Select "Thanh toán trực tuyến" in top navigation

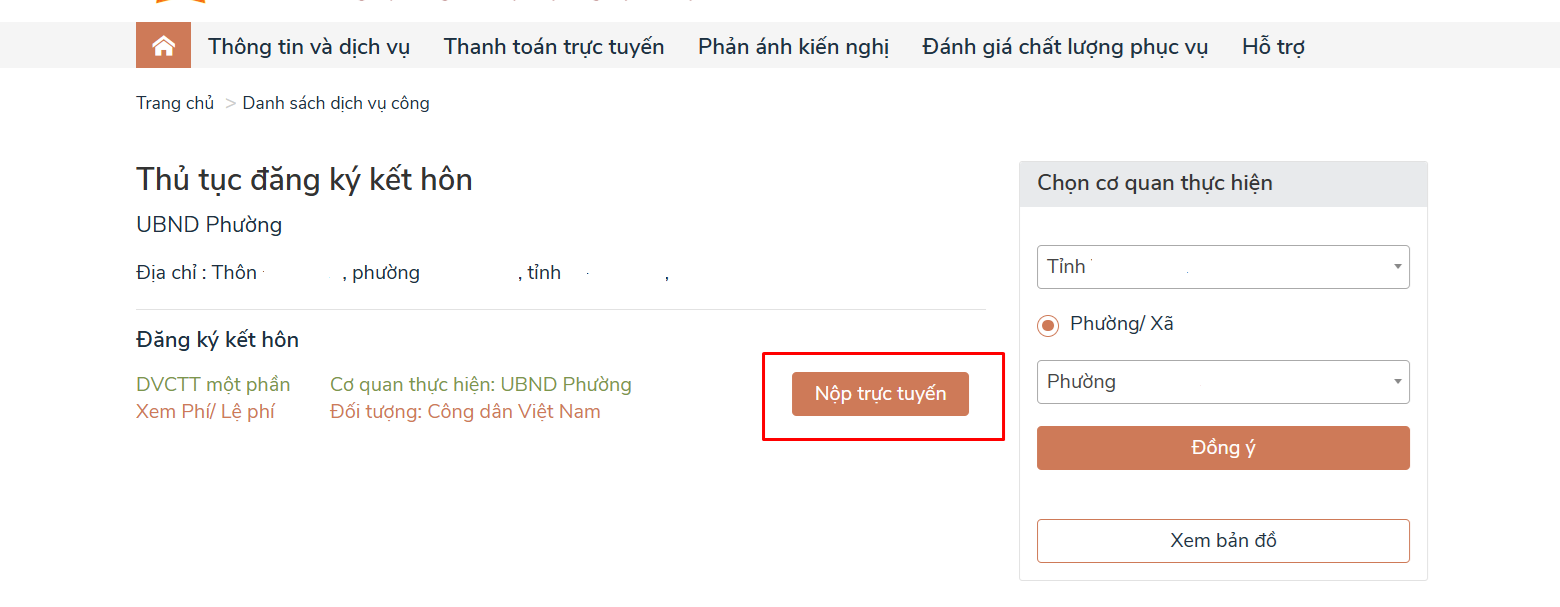pos(554,45)
